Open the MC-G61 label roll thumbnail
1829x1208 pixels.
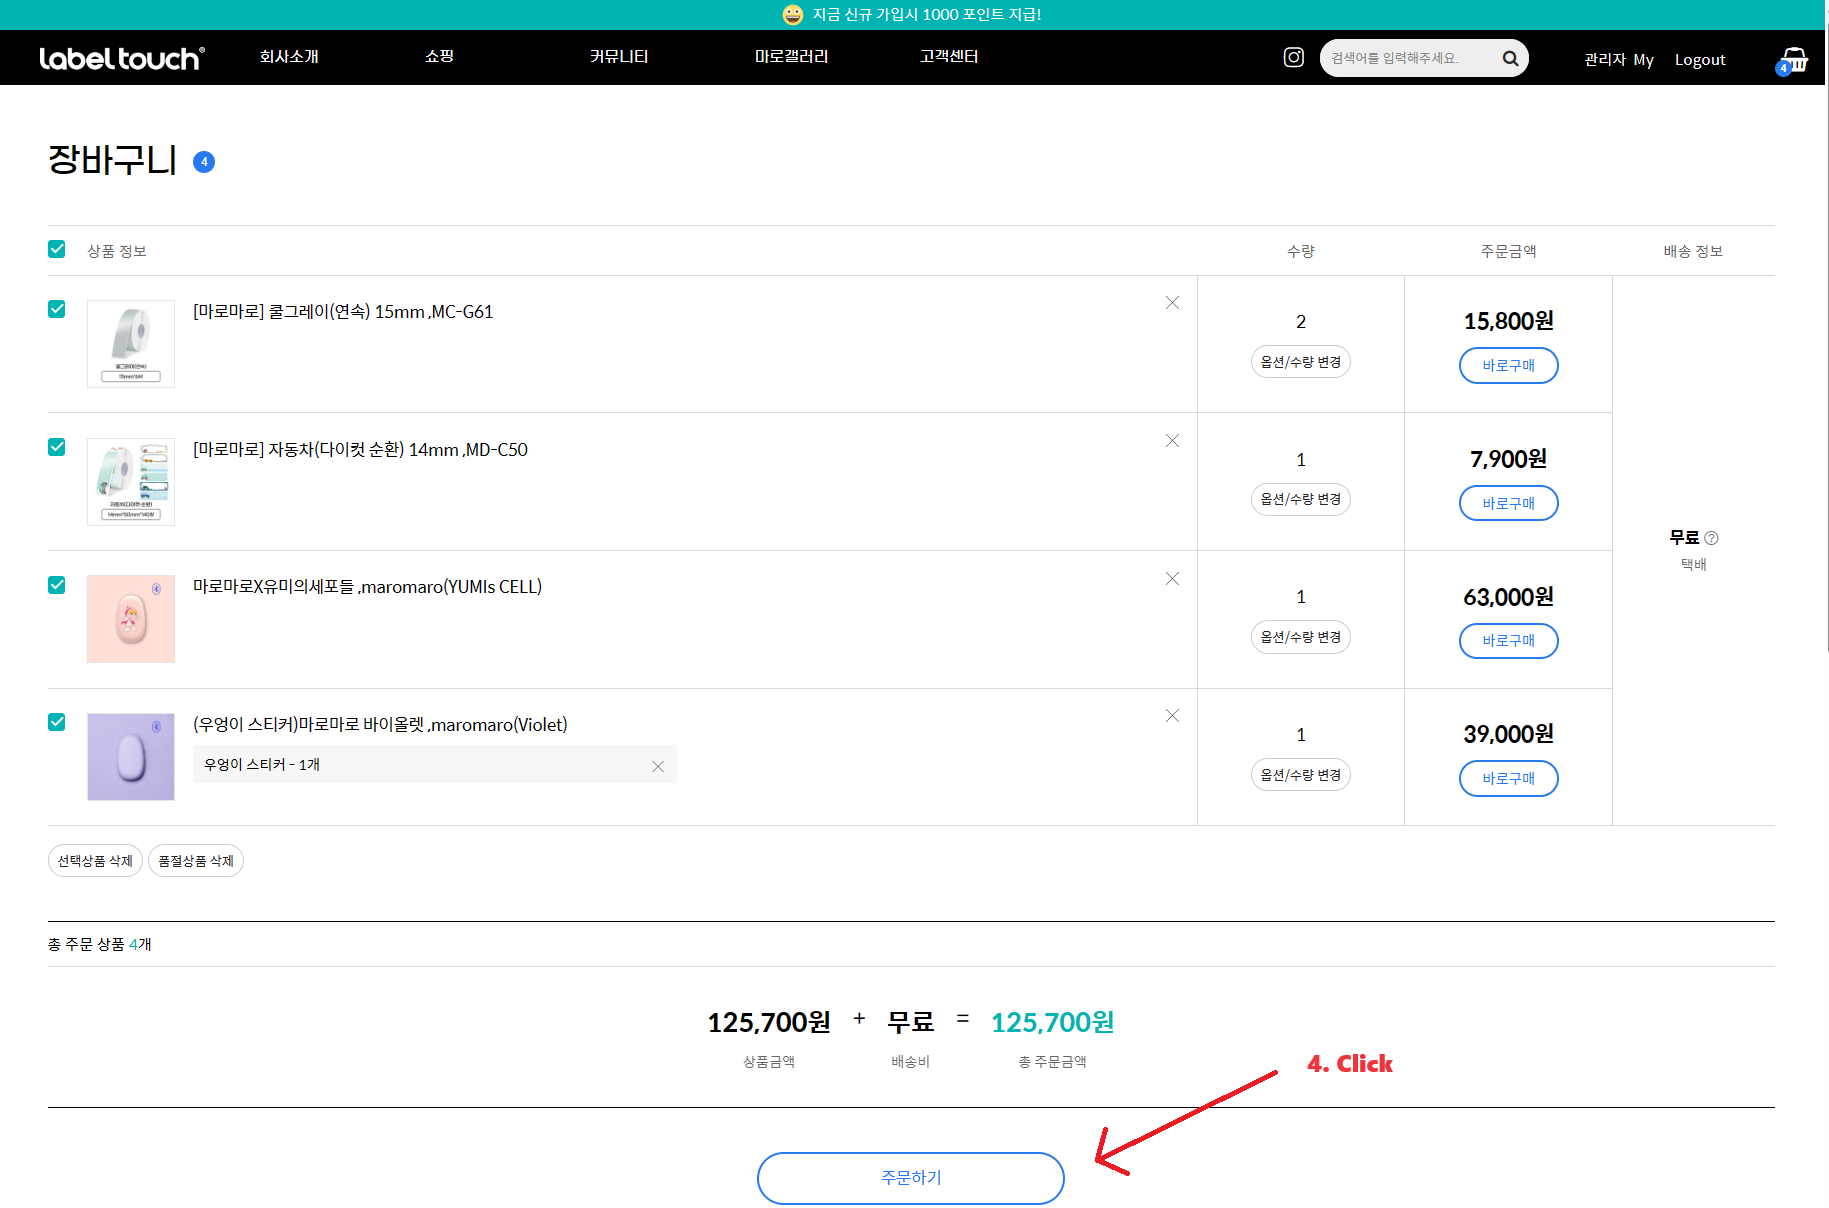point(131,344)
